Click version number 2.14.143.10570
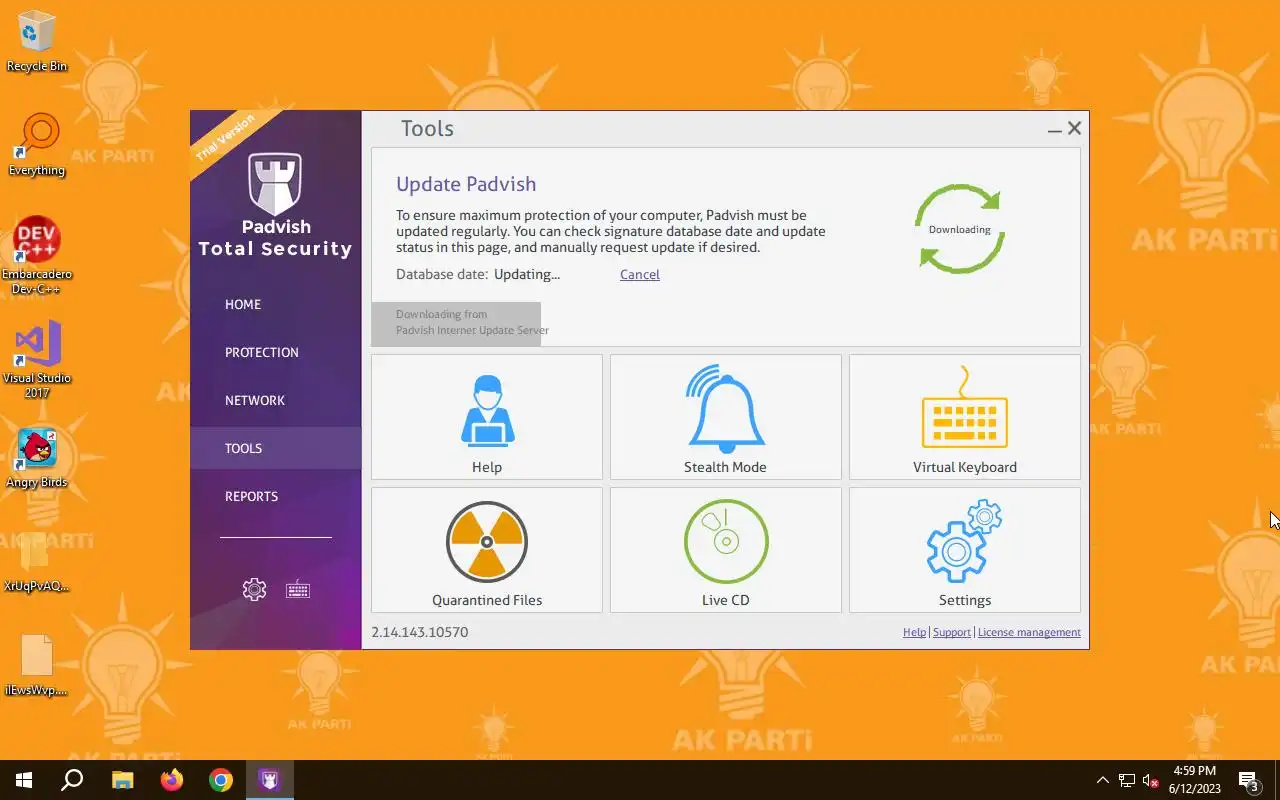This screenshot has height=800, width=1280. tap(420, 632)
